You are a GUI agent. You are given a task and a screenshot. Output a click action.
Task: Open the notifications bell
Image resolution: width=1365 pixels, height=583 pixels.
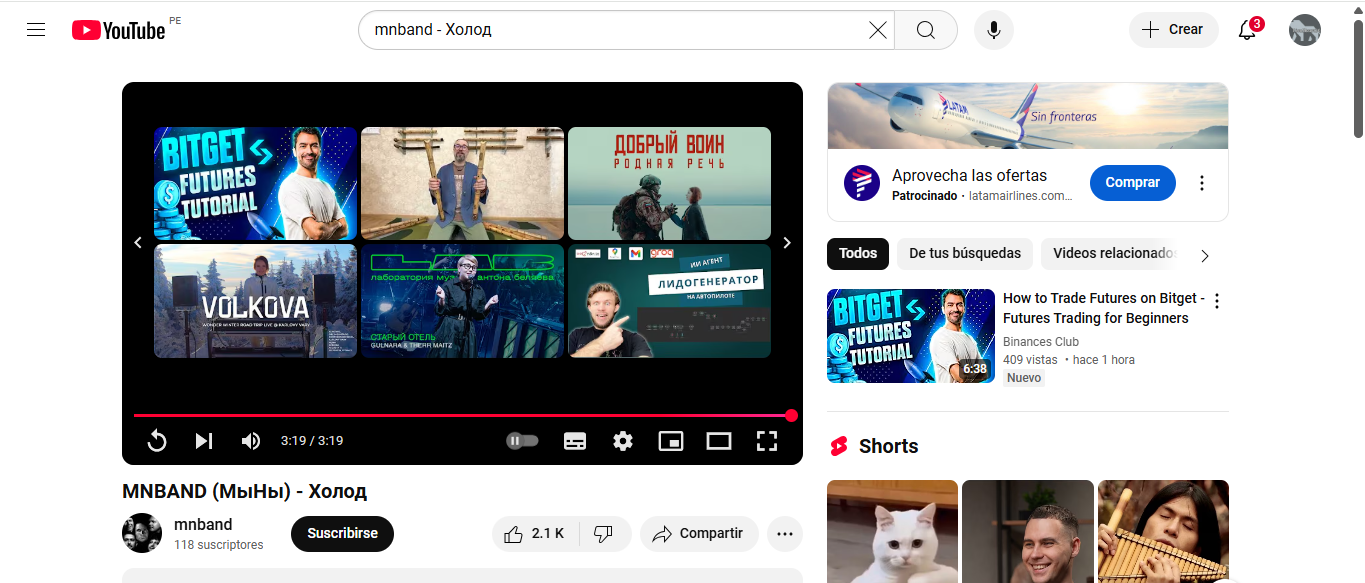1248,30
